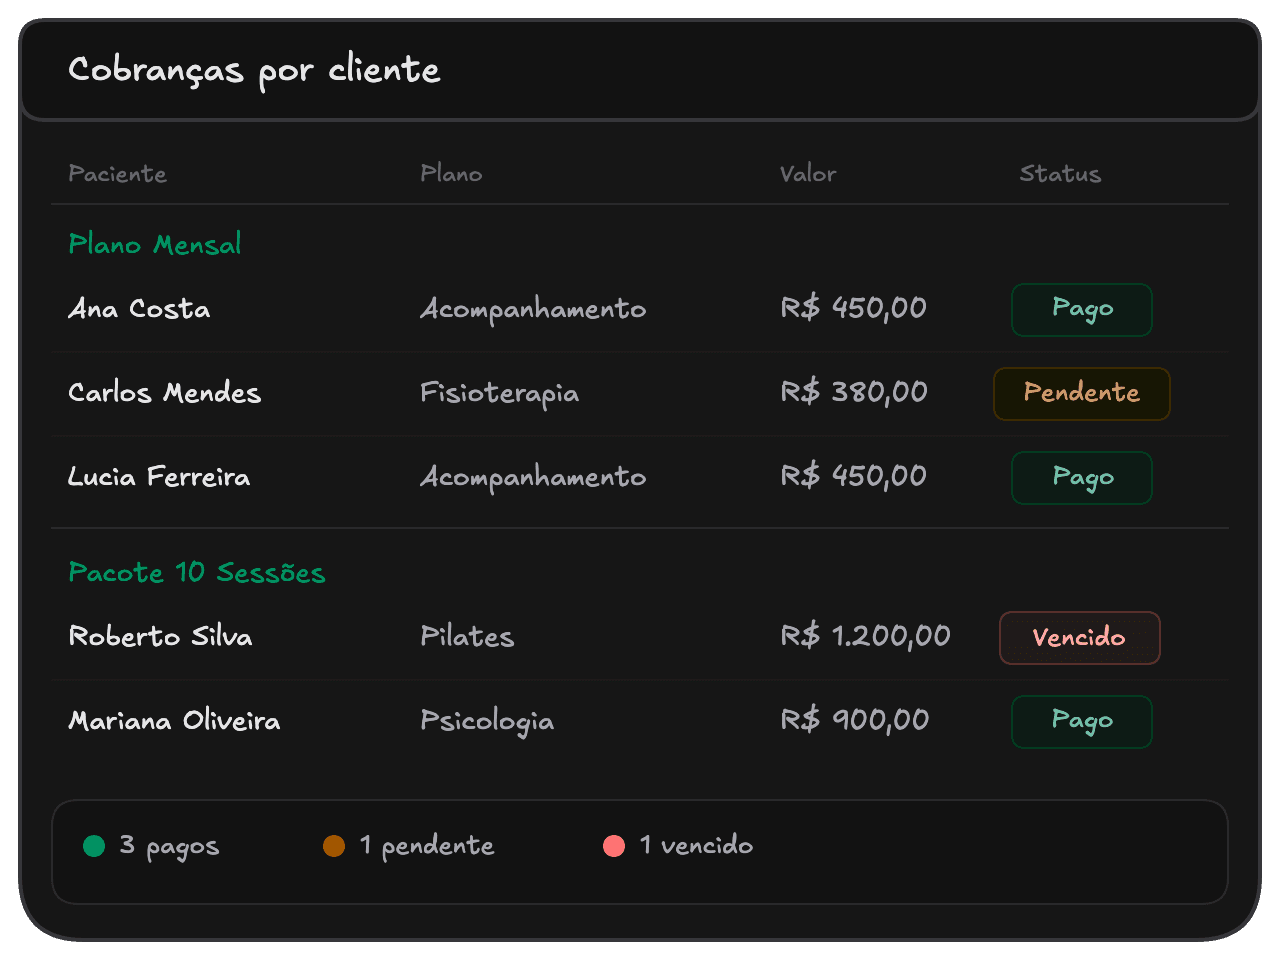Image resolution: width=1280 pixels, height=960 pixels.
Task: Click the green color marker on 'Plano Mensal'
Action: click(x=154, y=244)
